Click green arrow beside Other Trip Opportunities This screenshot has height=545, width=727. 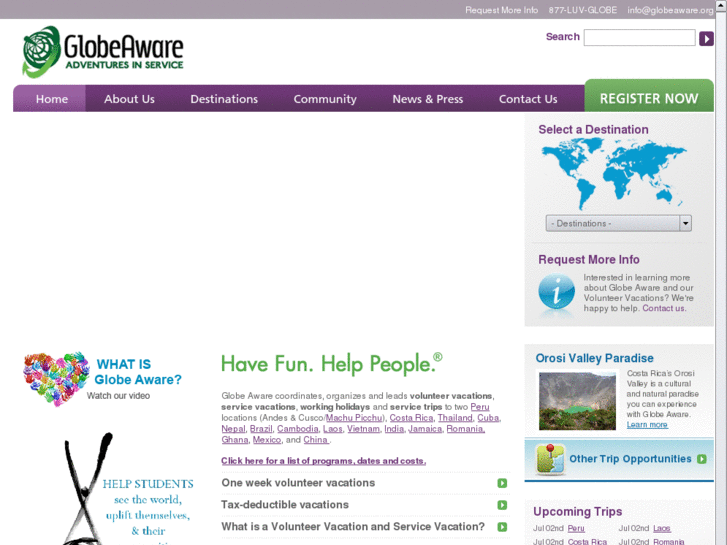click(x=702, y=459)
